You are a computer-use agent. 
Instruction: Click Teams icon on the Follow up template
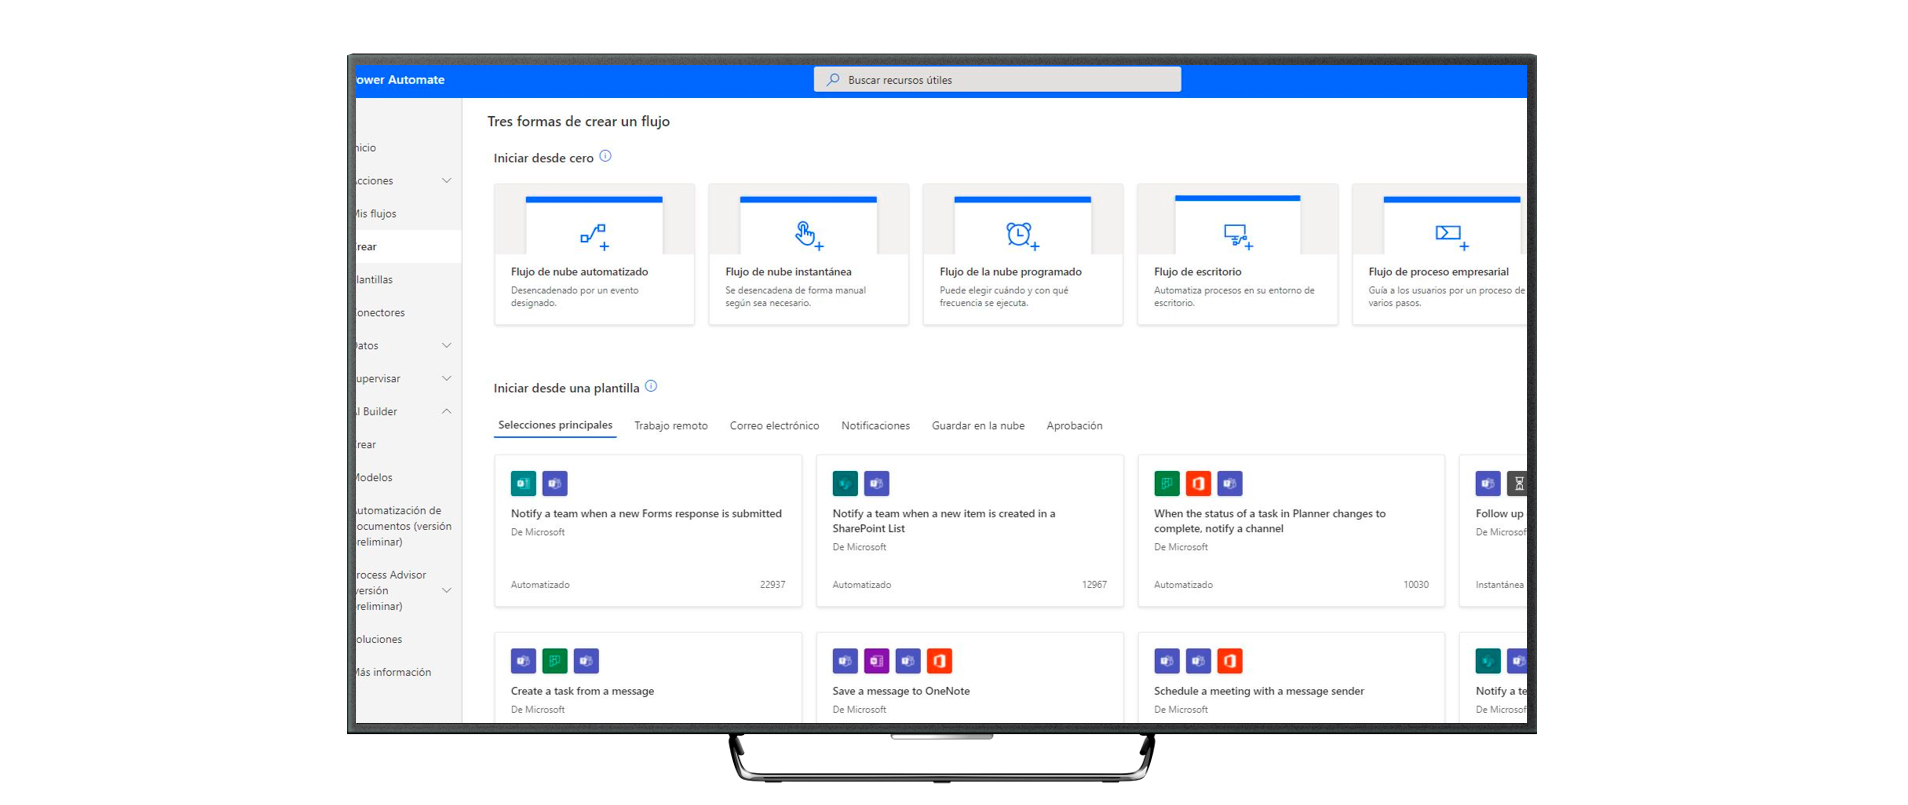pos(1488,484)
